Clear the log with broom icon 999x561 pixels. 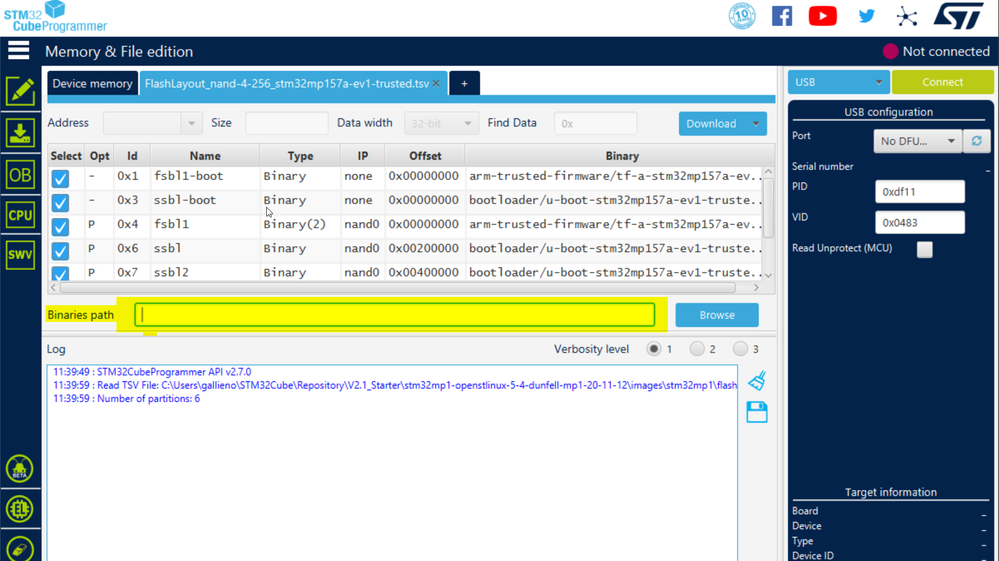(757, 381)
